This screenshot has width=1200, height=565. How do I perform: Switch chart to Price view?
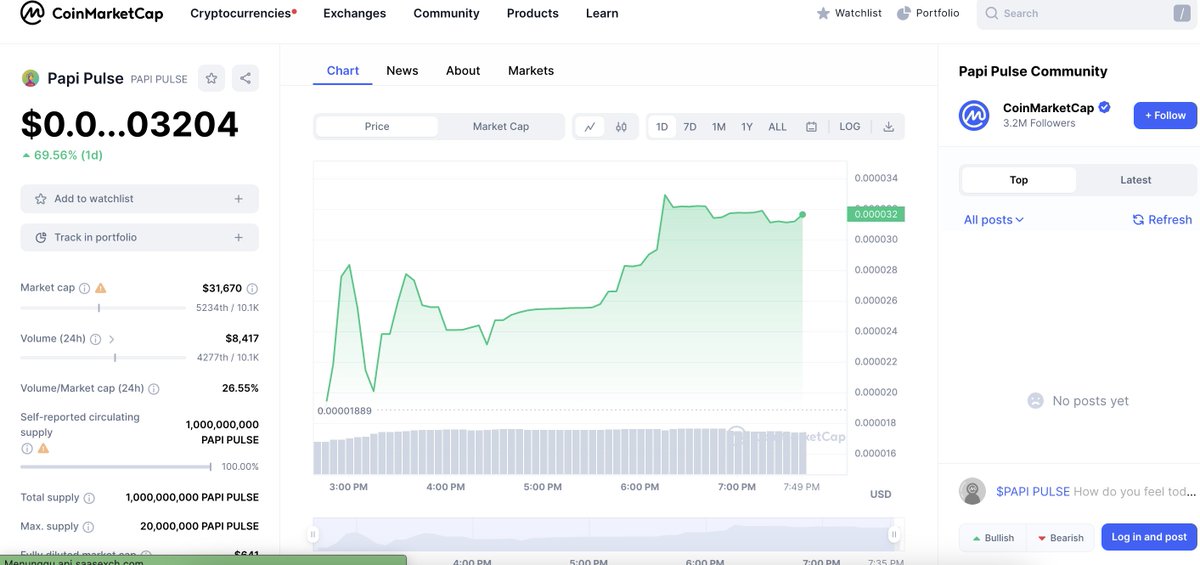click(377, 127)
